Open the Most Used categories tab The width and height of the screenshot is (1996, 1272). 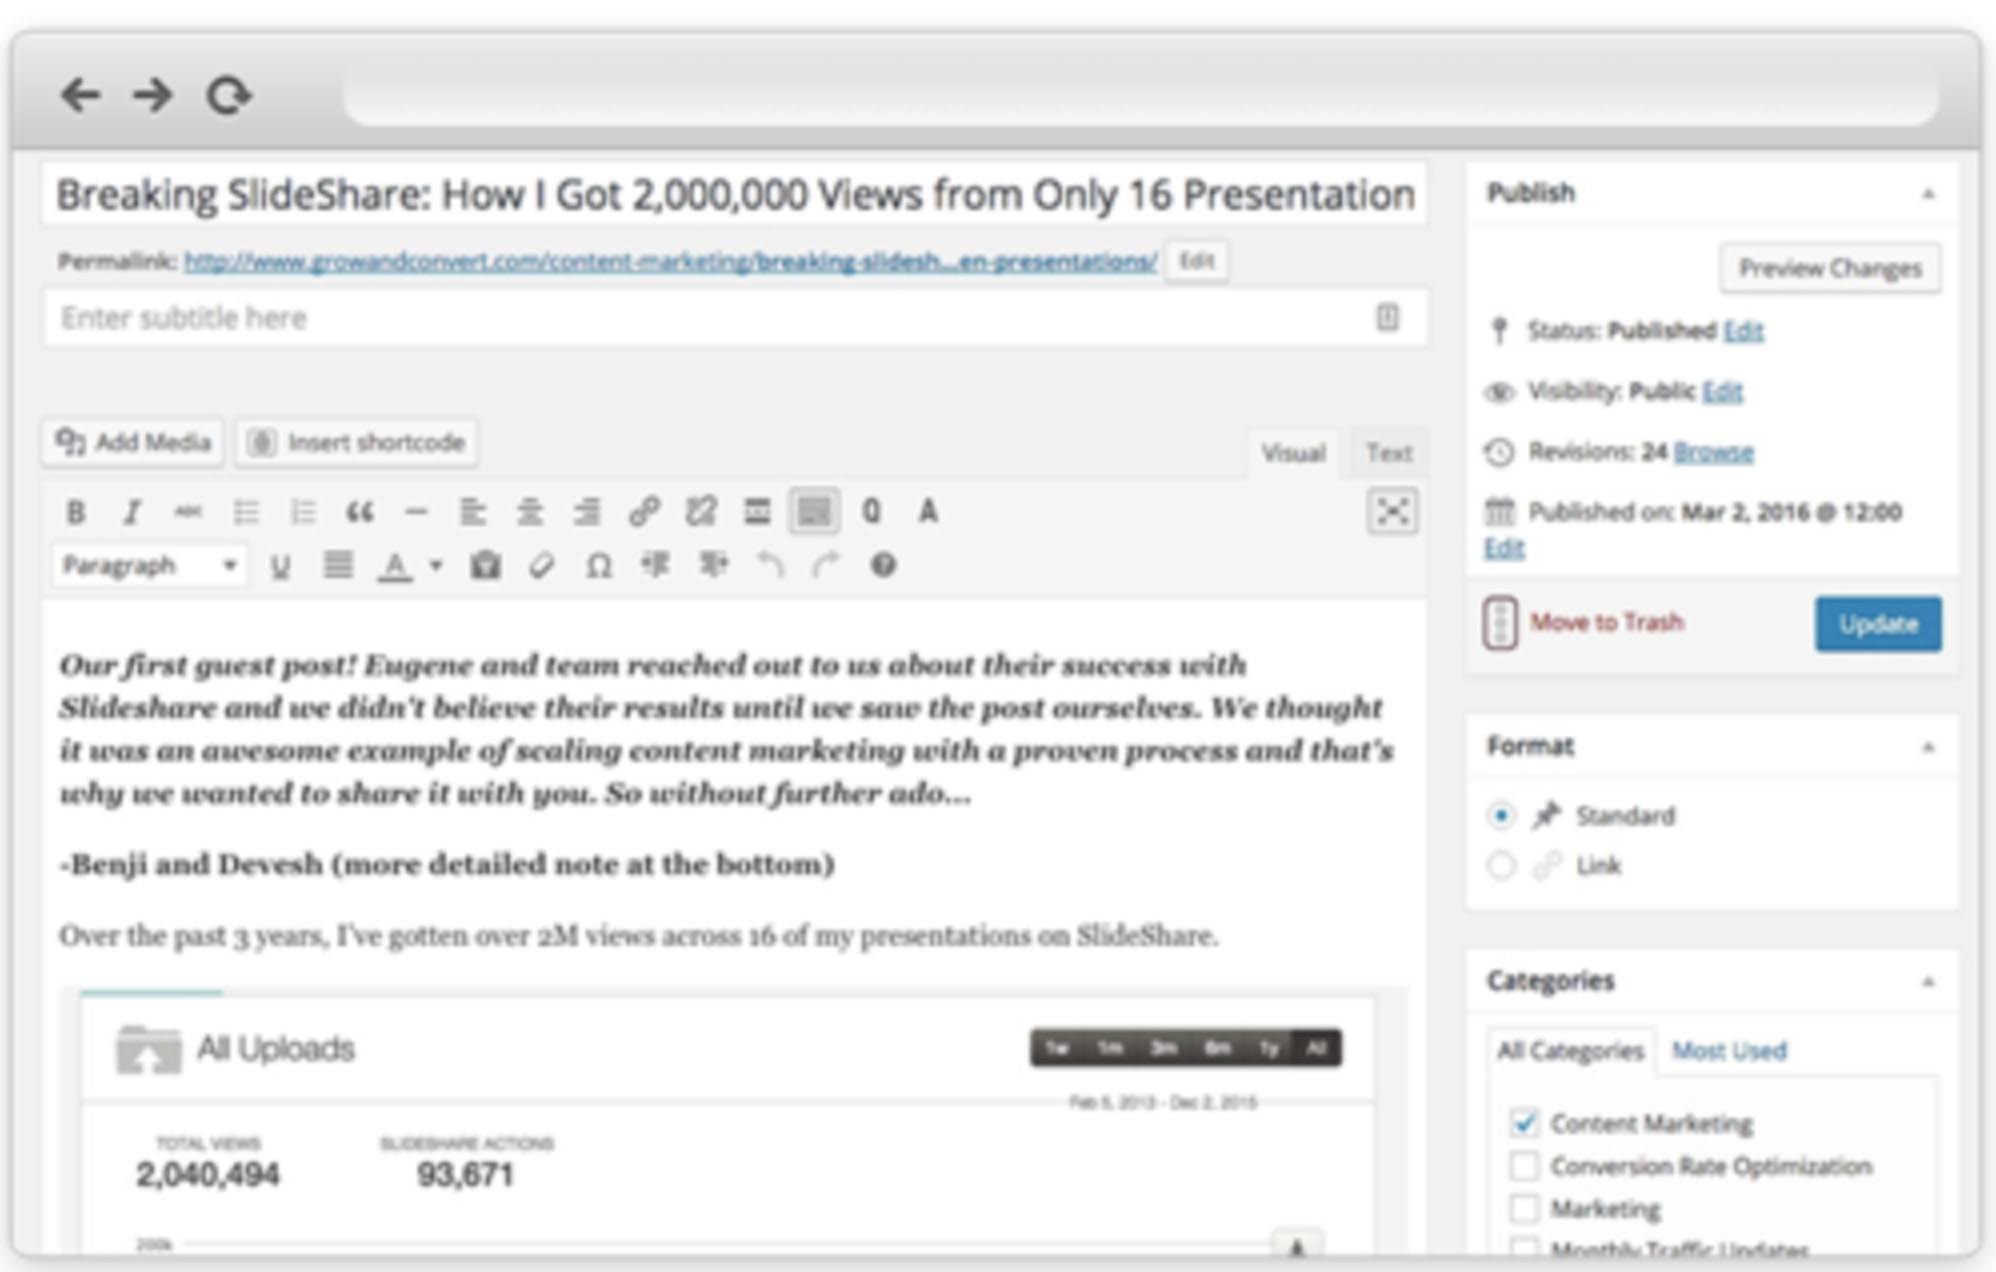pos(1729,1051)
